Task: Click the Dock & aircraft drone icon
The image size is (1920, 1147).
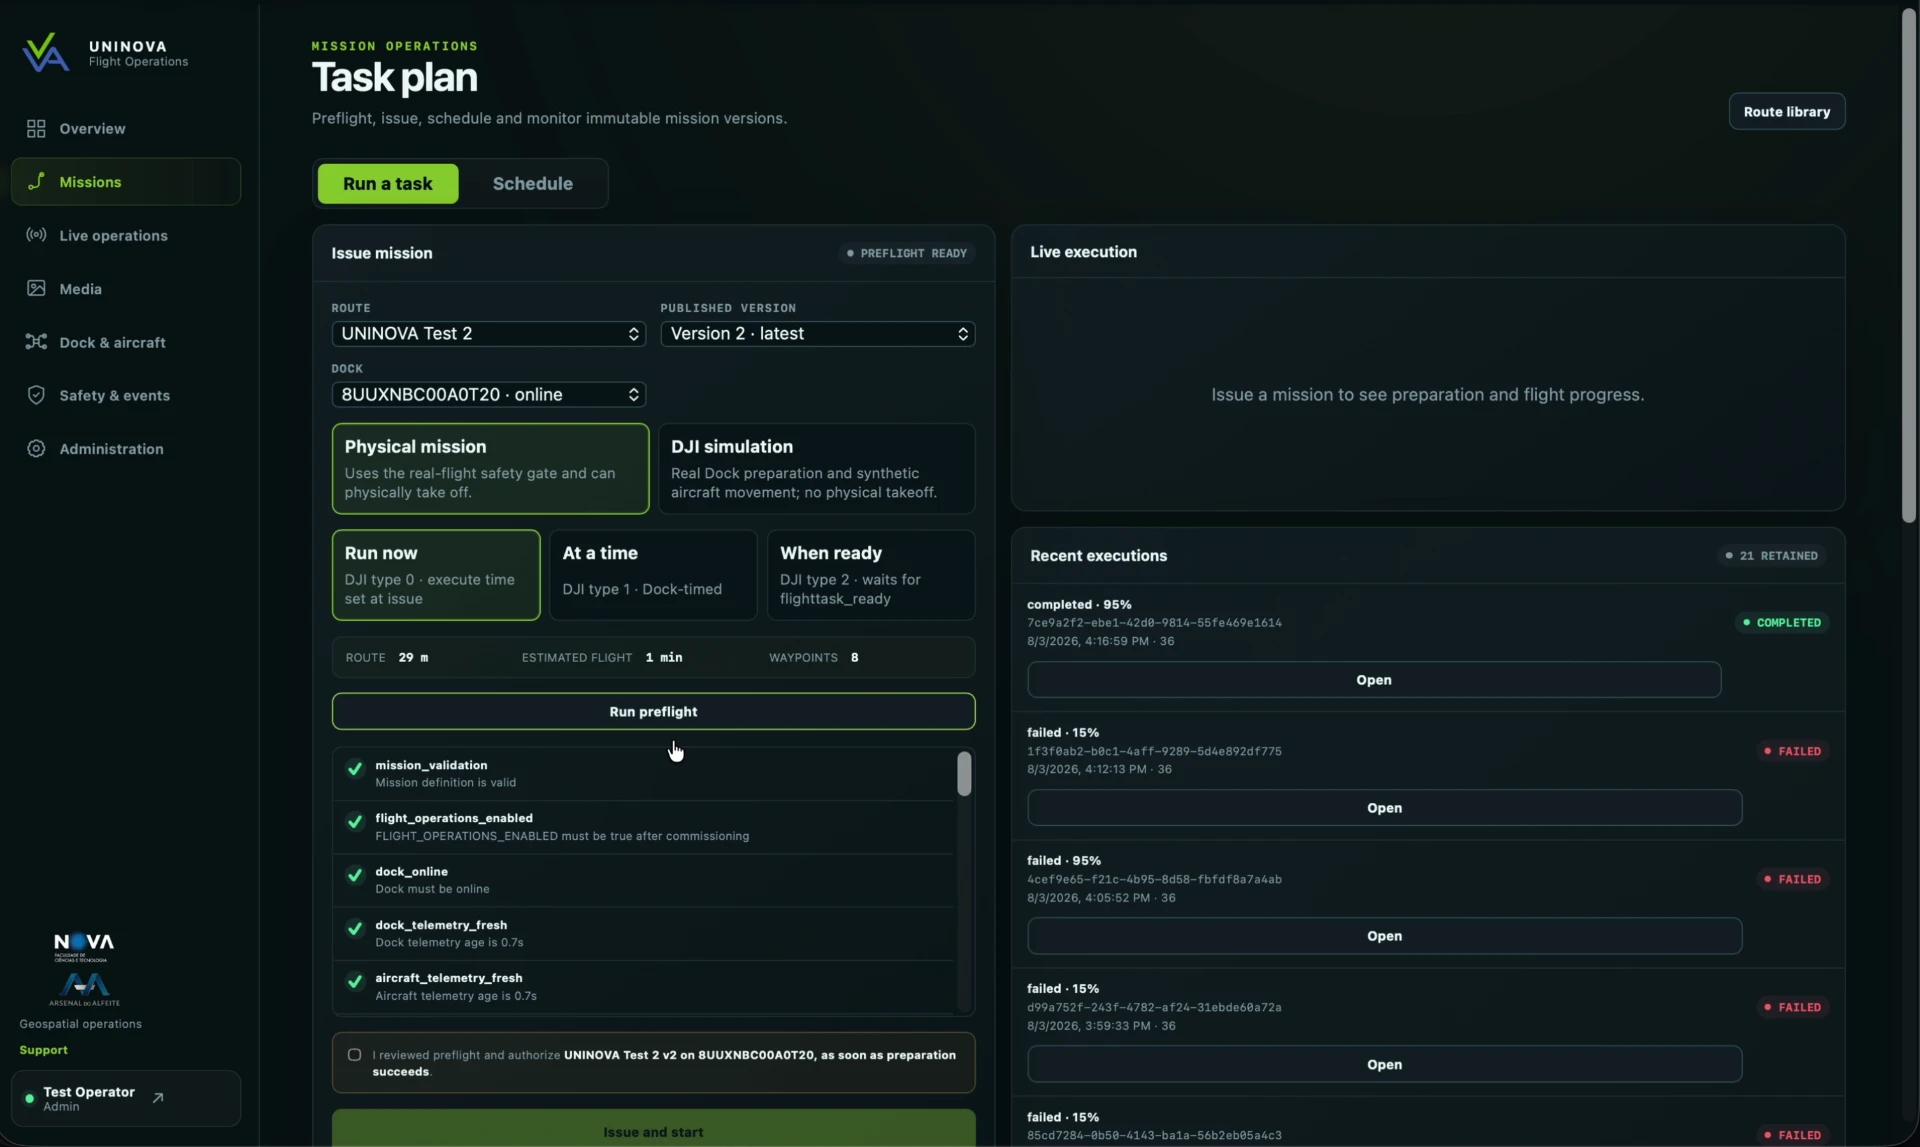Action: [36, 342]
